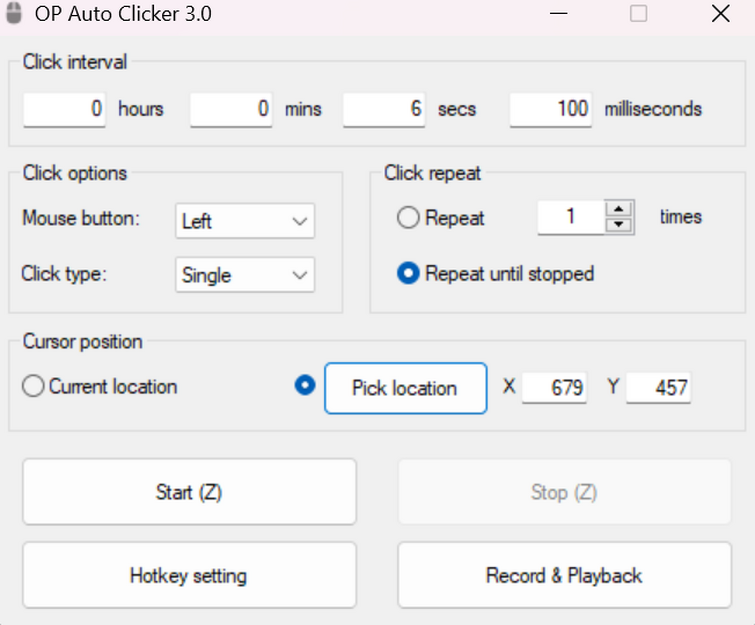The image size is (755, 625).
Task: Open the Mouse button dropdown
Action: tap(245, 221)
